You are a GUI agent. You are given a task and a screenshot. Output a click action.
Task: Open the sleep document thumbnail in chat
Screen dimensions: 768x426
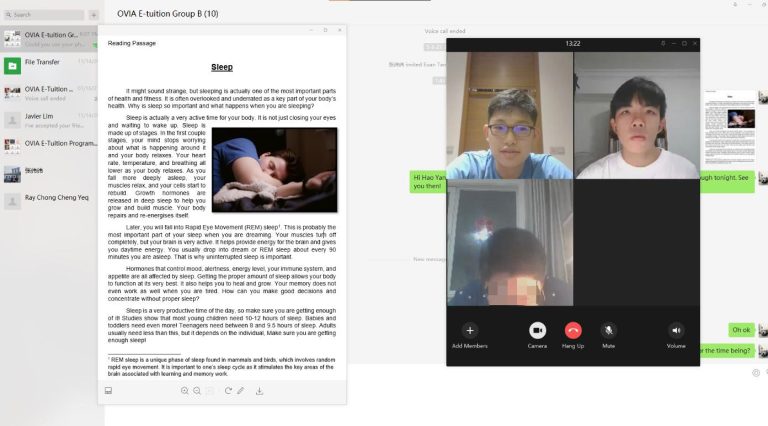pos(728,126)
